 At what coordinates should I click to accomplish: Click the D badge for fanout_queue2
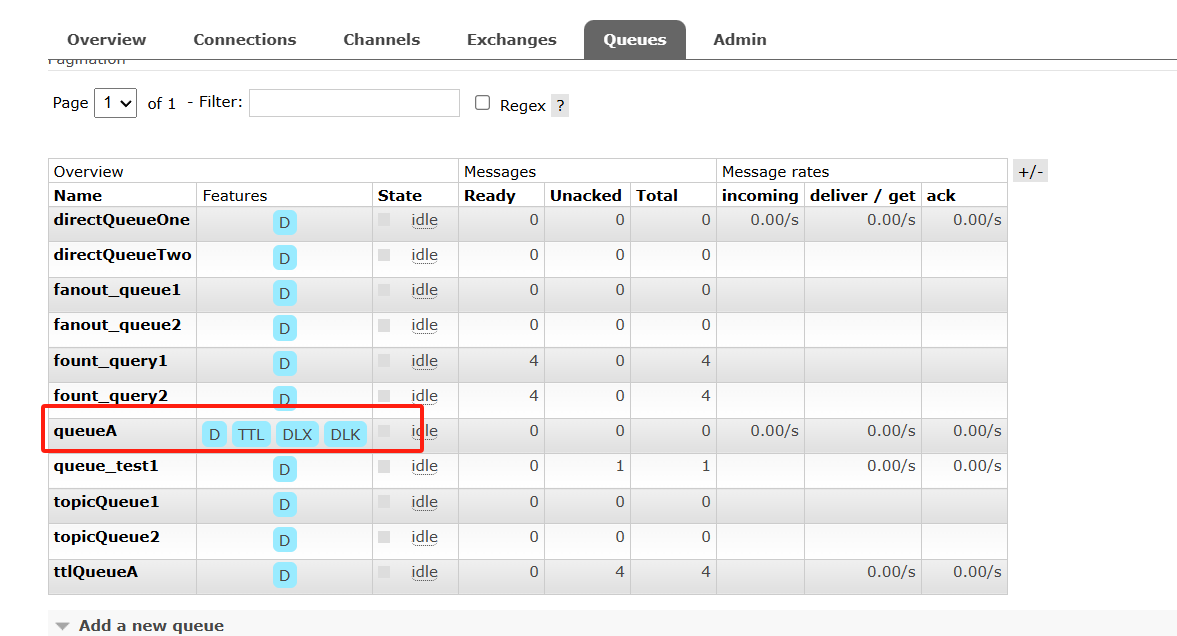coord(284,328)
